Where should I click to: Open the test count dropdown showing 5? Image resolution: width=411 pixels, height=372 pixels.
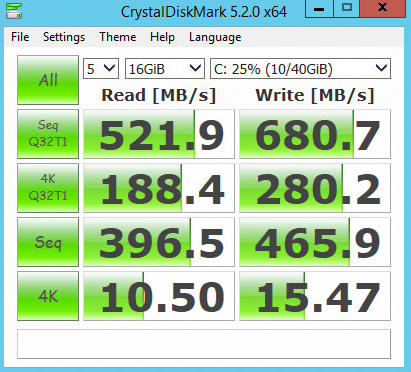101,69
